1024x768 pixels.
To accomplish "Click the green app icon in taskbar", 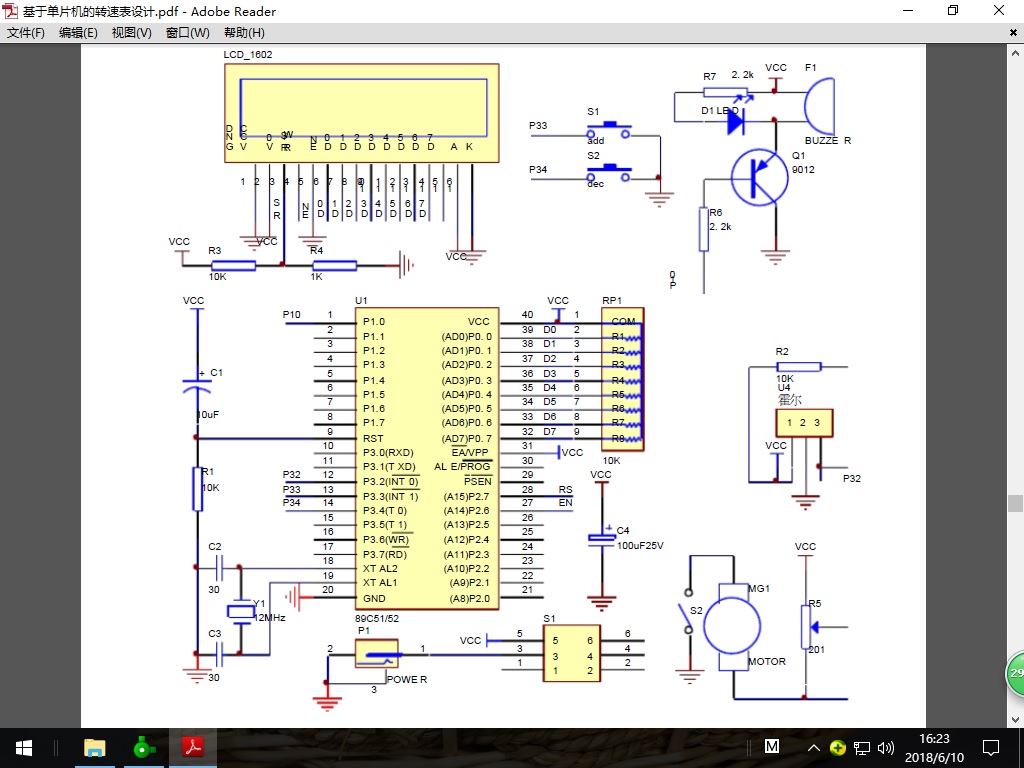I will pyautogui.click(x=144, y=747).
